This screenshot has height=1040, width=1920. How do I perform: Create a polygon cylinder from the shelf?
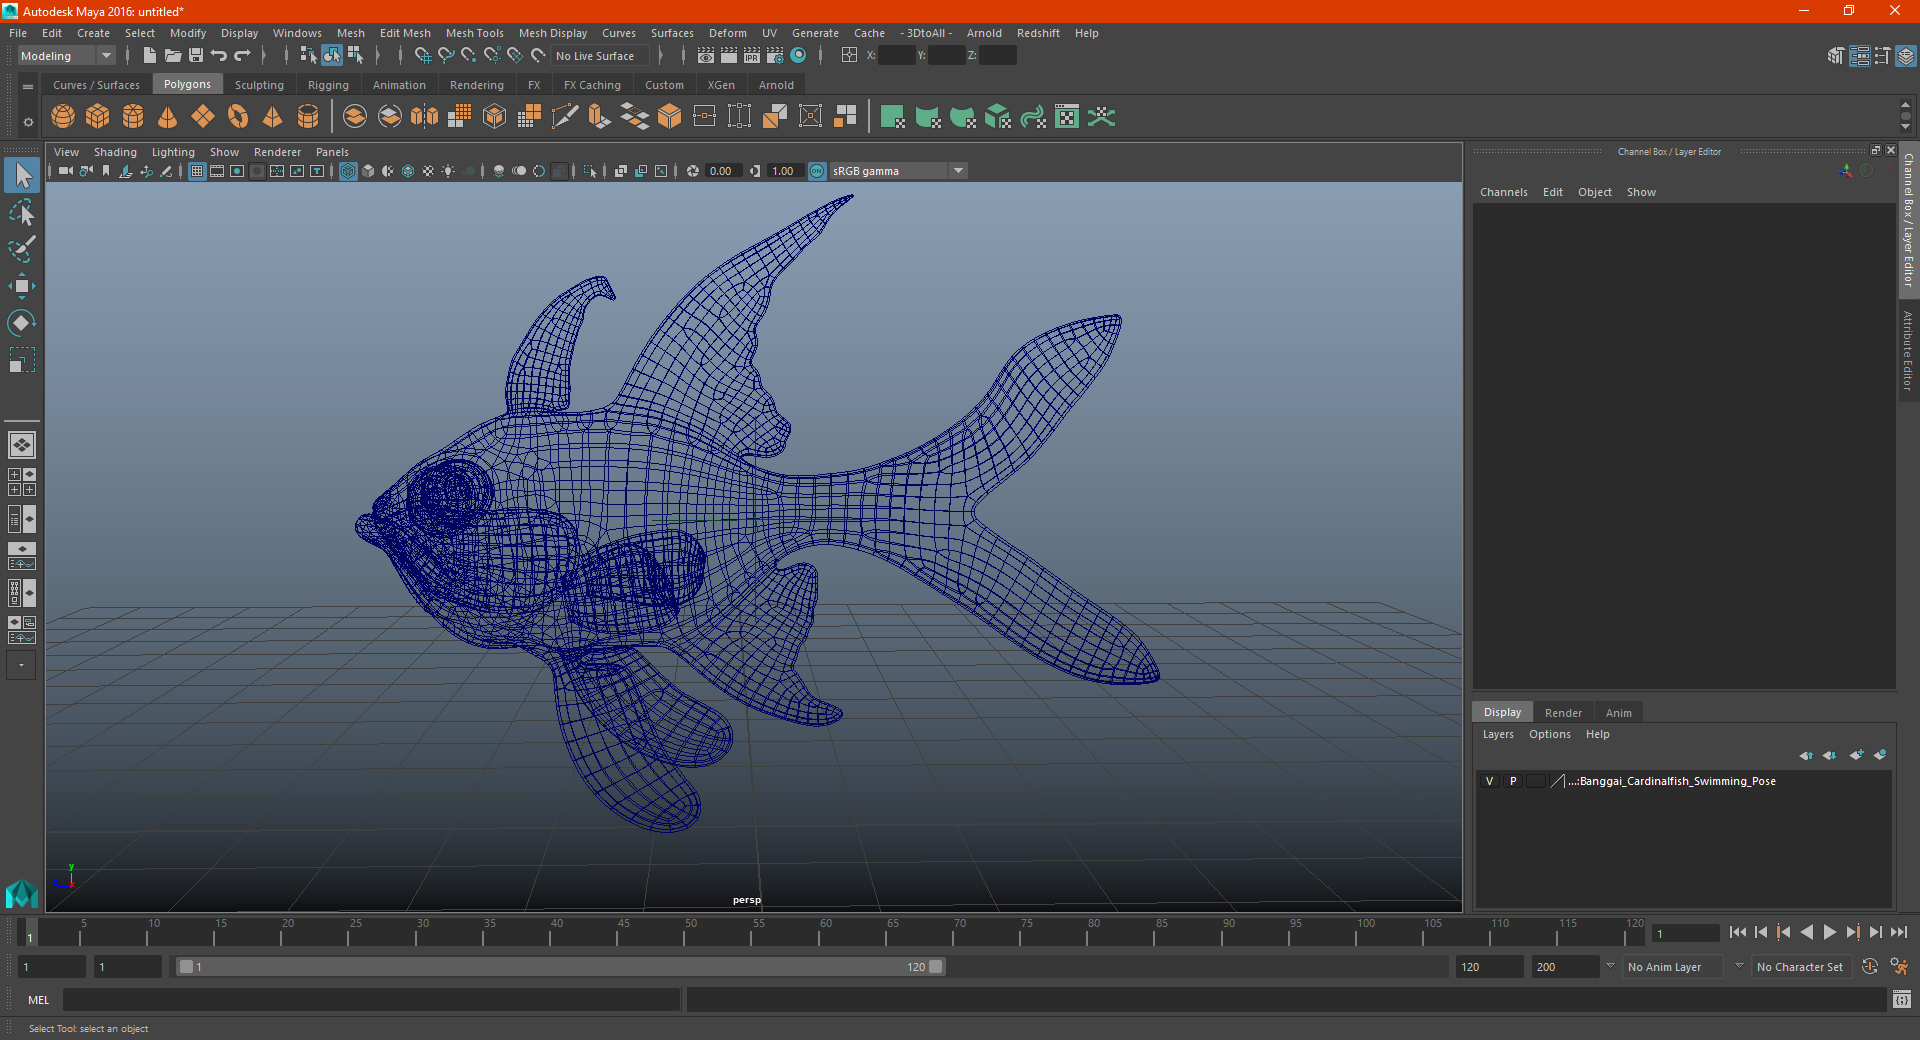pos(133,117)
